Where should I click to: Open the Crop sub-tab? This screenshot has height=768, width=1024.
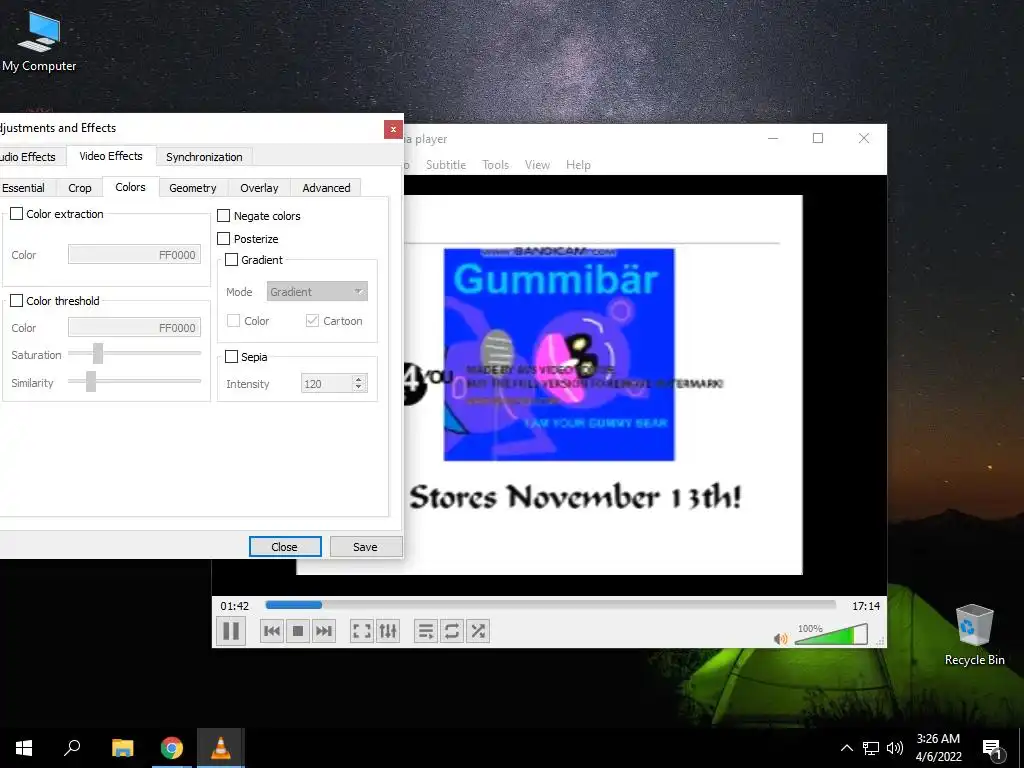click(80, 187)
